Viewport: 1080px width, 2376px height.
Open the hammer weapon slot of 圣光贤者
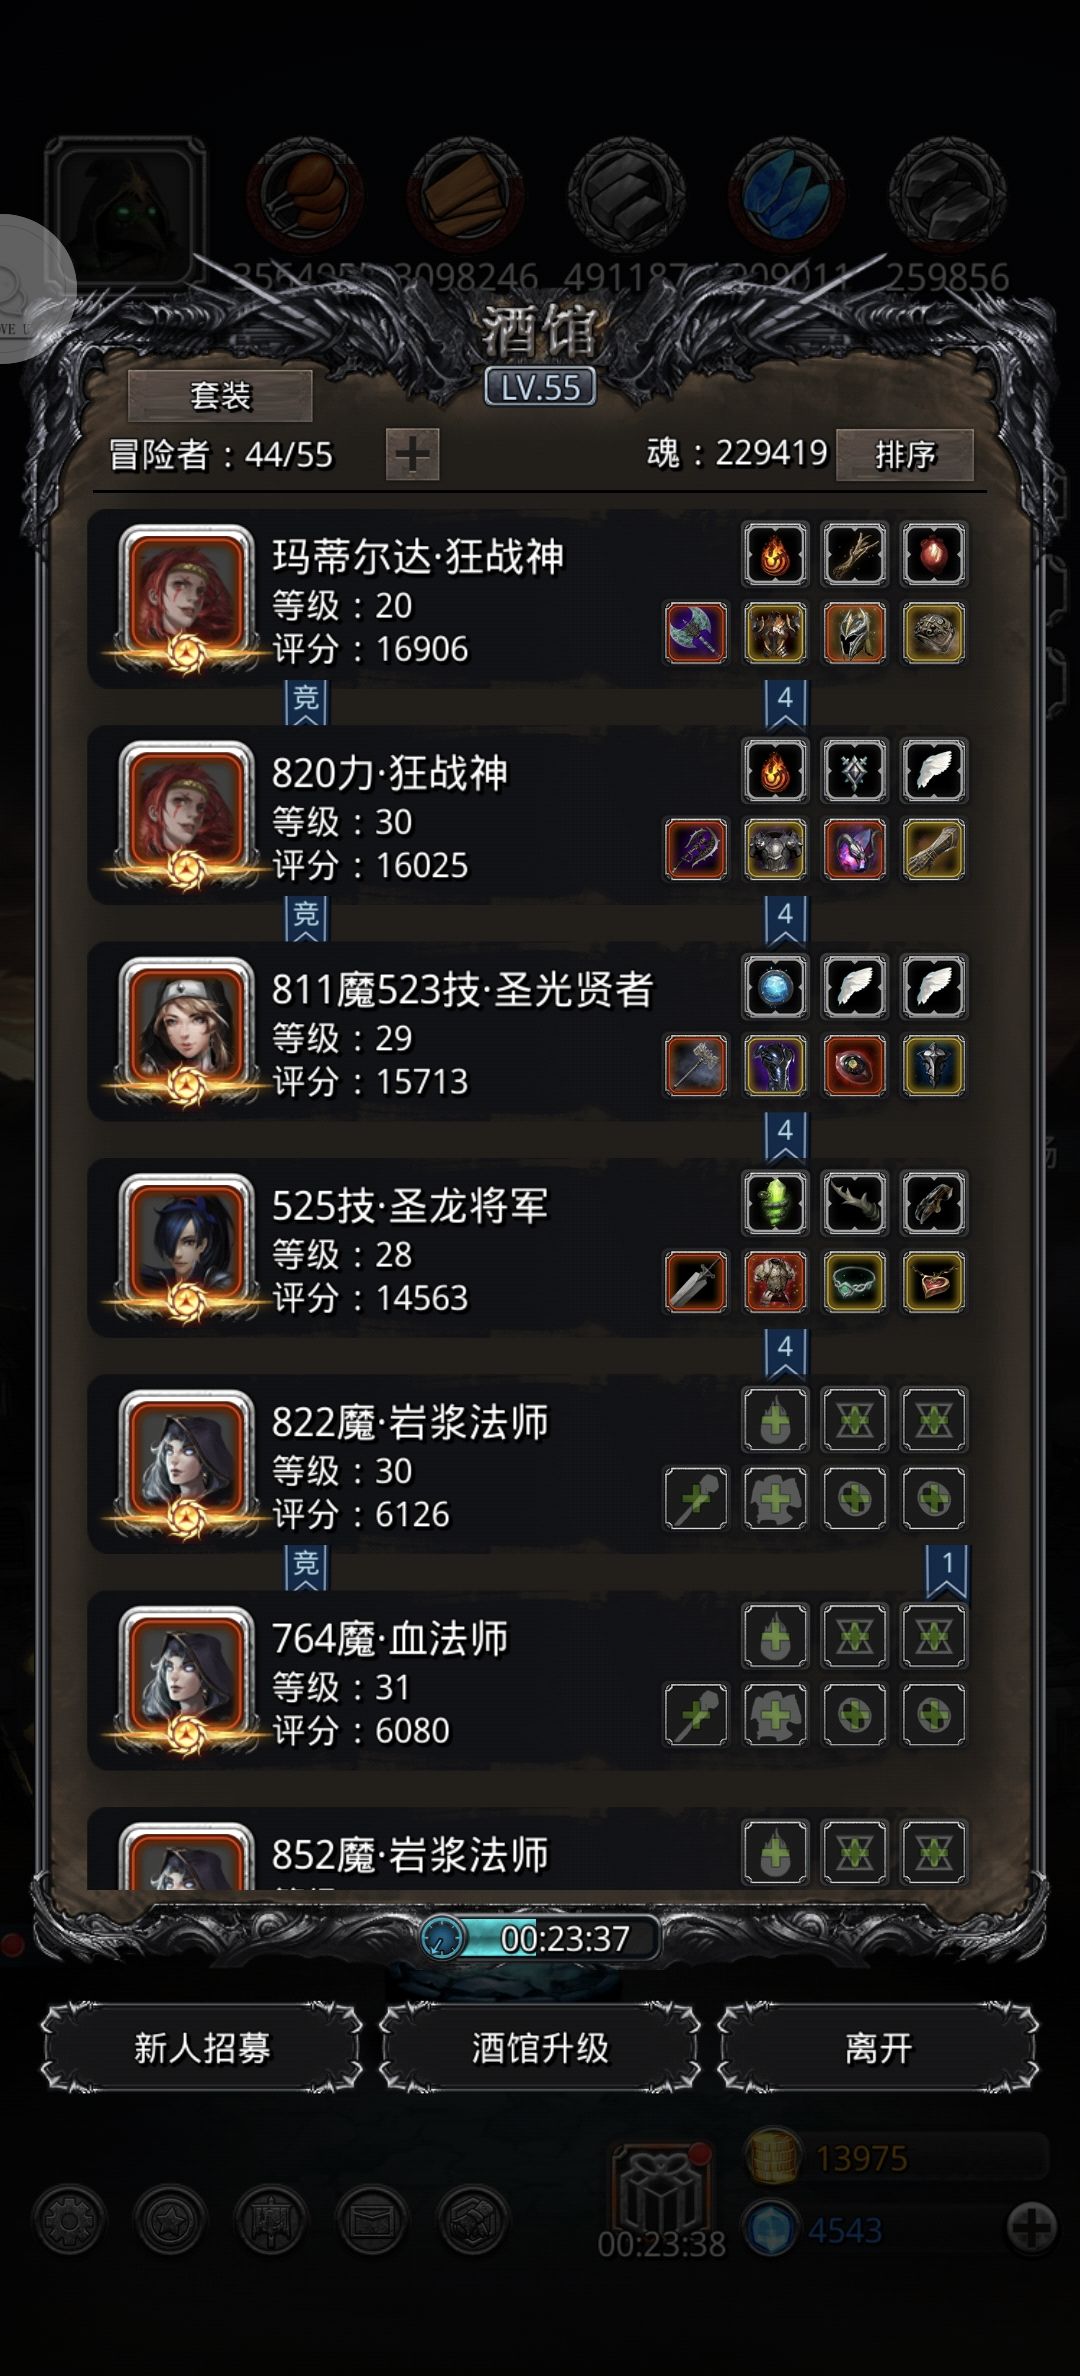click(x=696, y=1066)
